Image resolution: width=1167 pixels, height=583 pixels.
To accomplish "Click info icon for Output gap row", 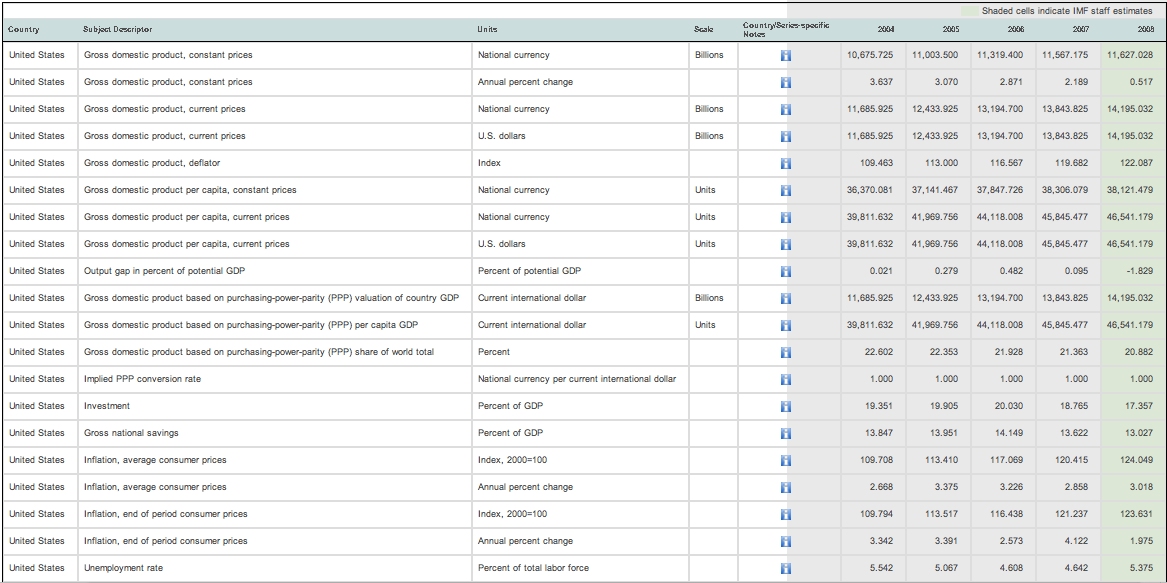I will pyautogui.click(x=786, y=271).
